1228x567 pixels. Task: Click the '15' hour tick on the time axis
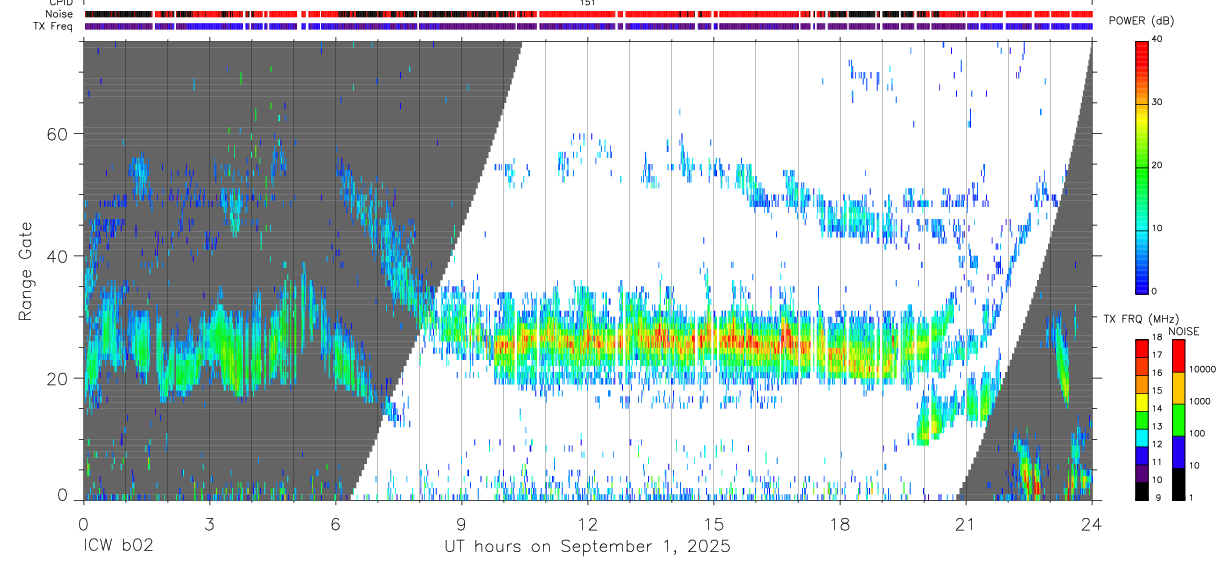click(714, 523)
